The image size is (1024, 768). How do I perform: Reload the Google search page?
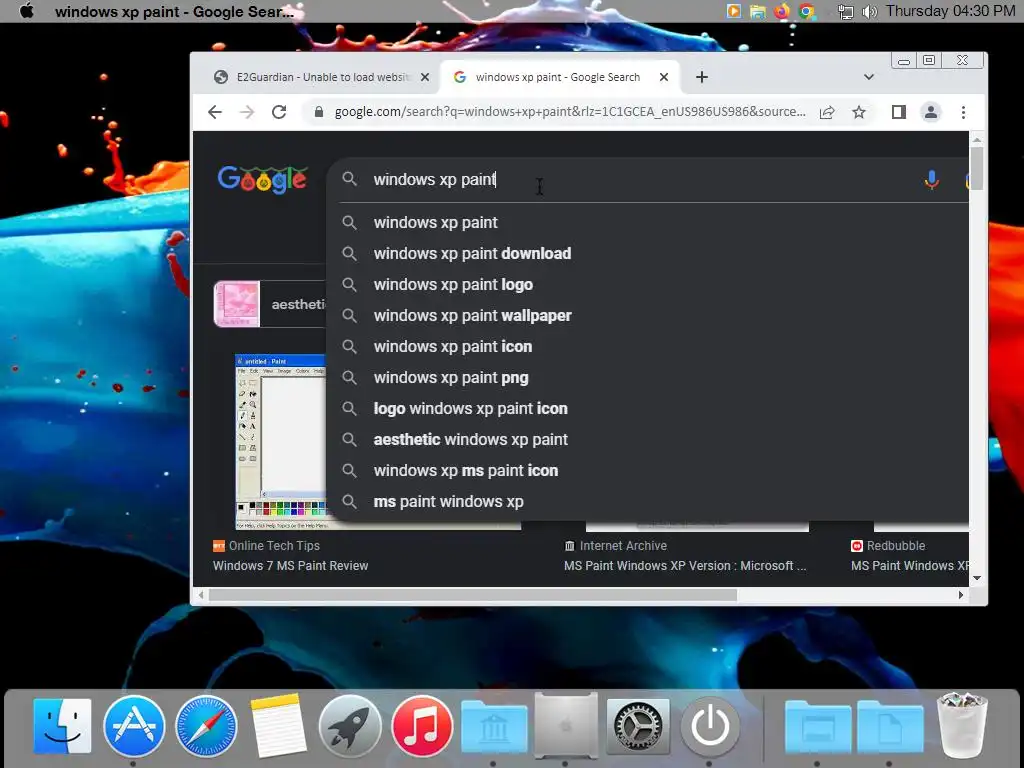(x=279, y=112)
